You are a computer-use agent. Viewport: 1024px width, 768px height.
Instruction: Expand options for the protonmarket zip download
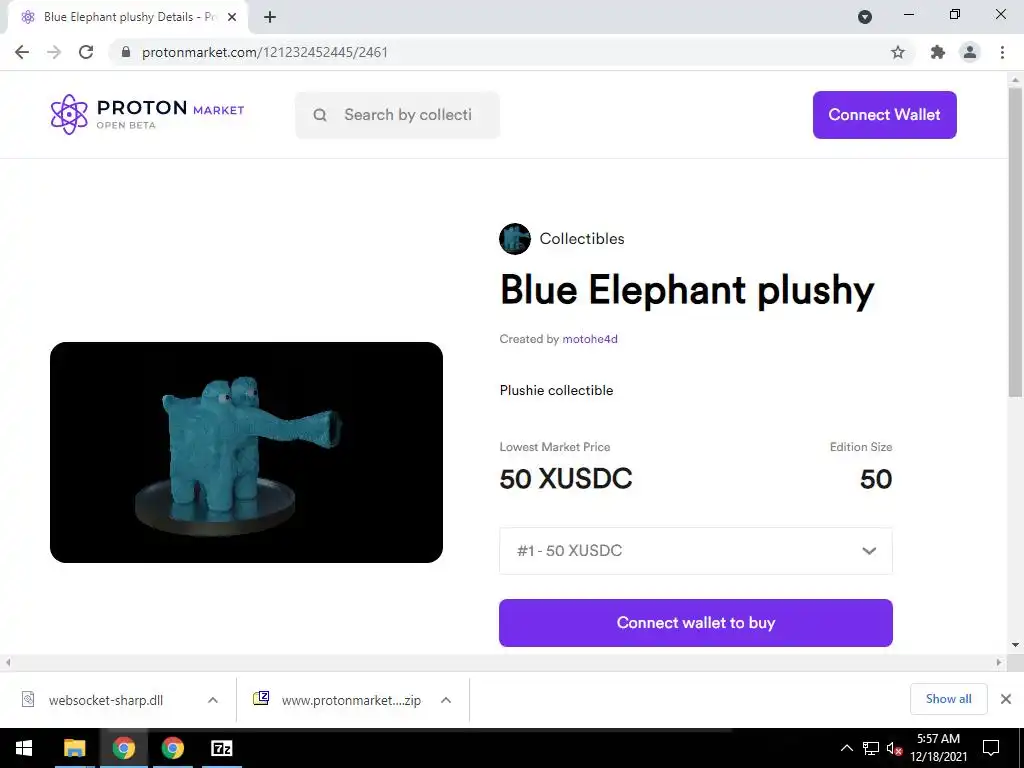446,700
